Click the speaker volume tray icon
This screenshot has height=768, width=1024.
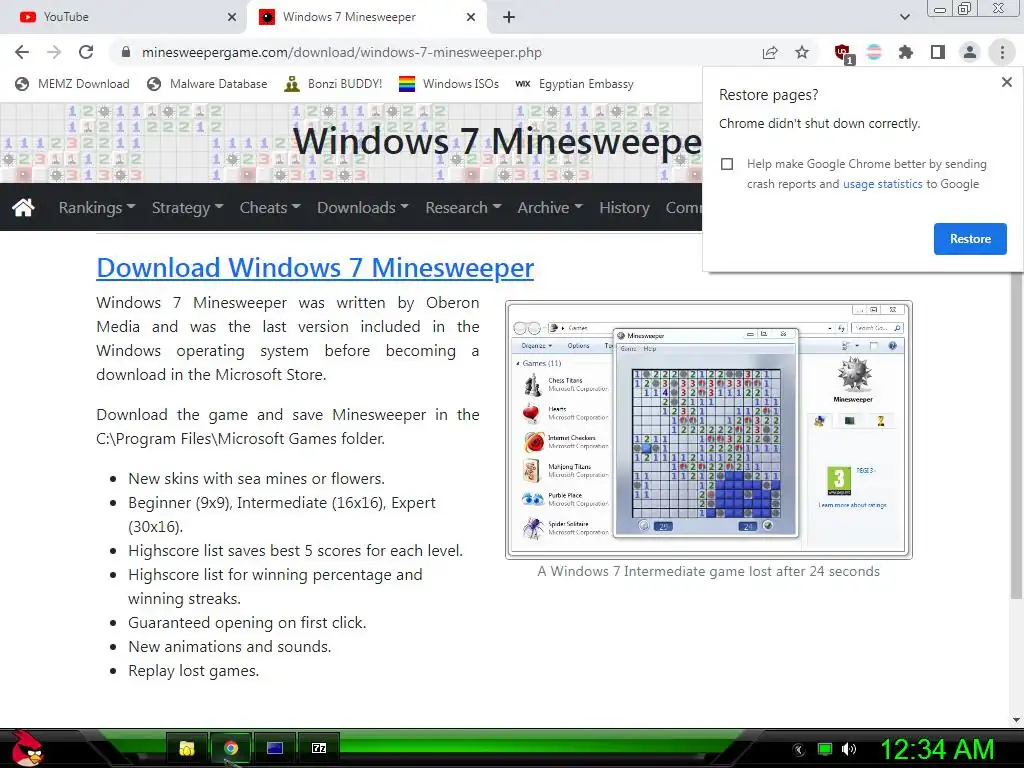(x=848, y=749)
